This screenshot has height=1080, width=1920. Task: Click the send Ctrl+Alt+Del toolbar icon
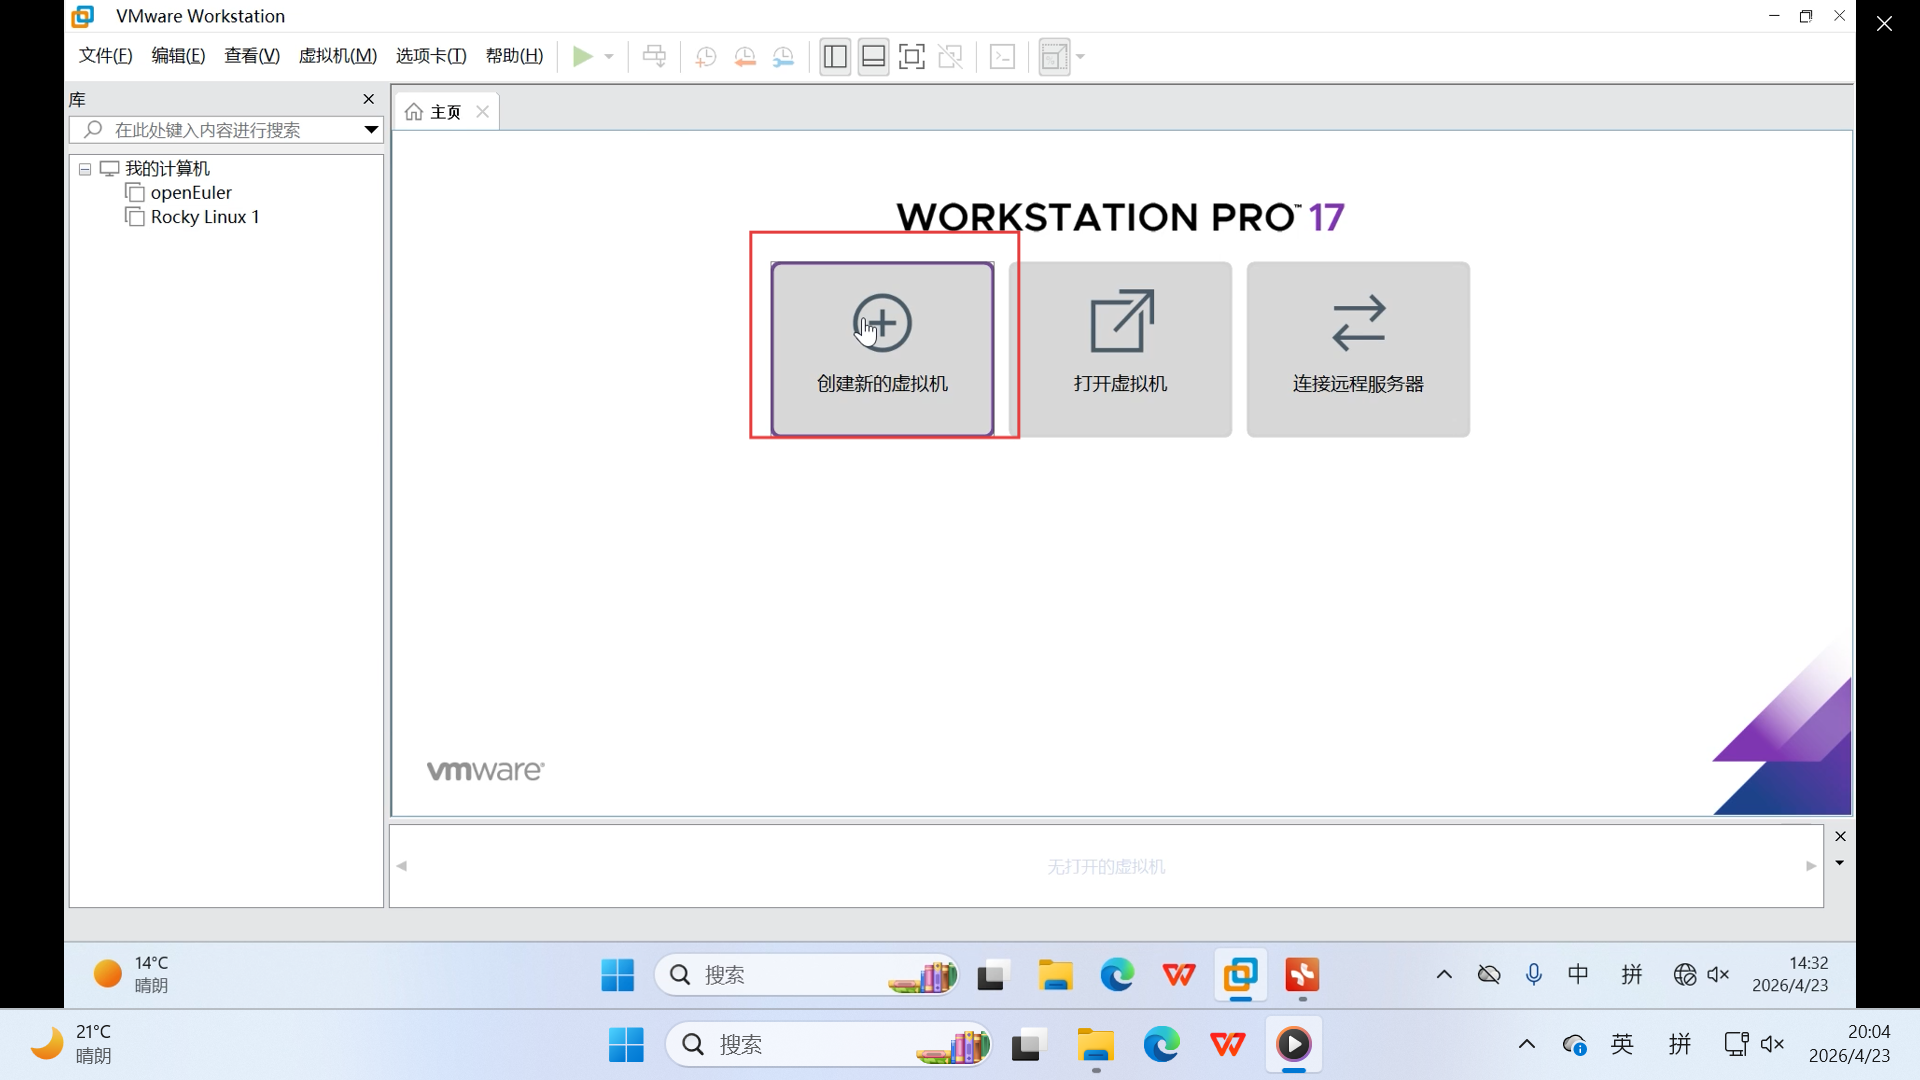(x=654, y=57)
